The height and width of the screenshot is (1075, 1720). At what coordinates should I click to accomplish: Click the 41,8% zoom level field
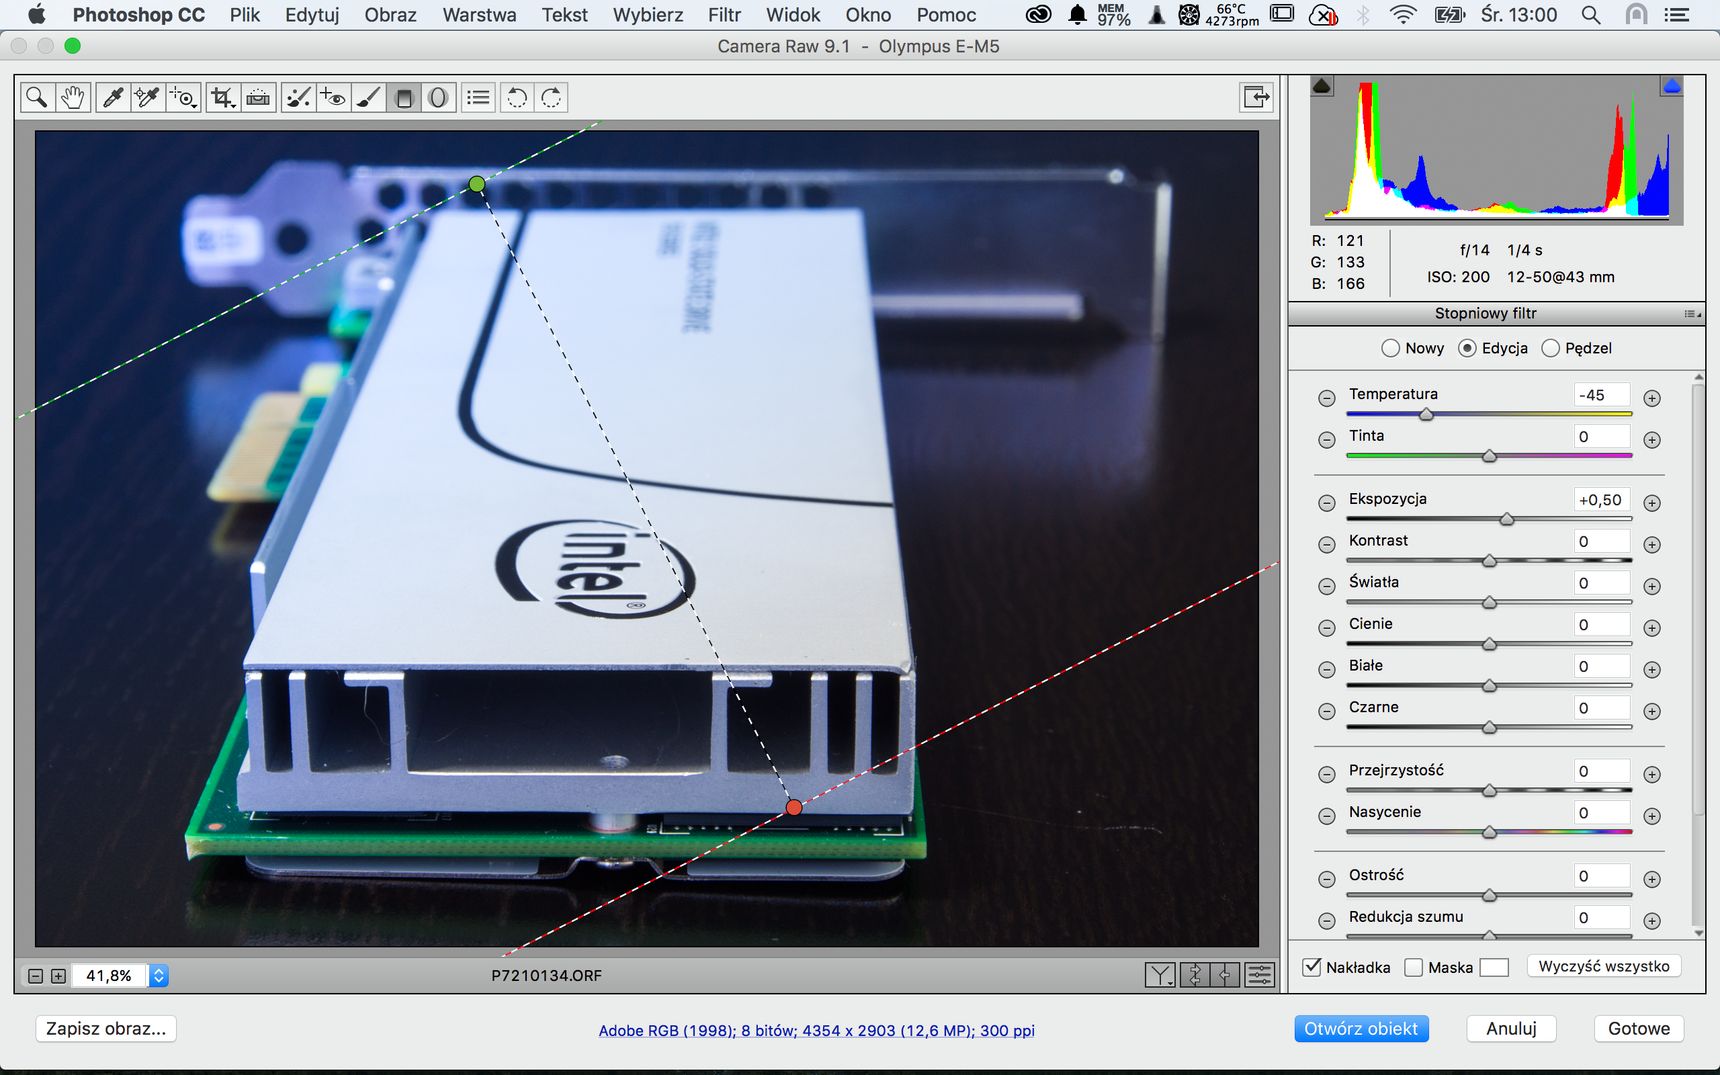tap(109, 976)
